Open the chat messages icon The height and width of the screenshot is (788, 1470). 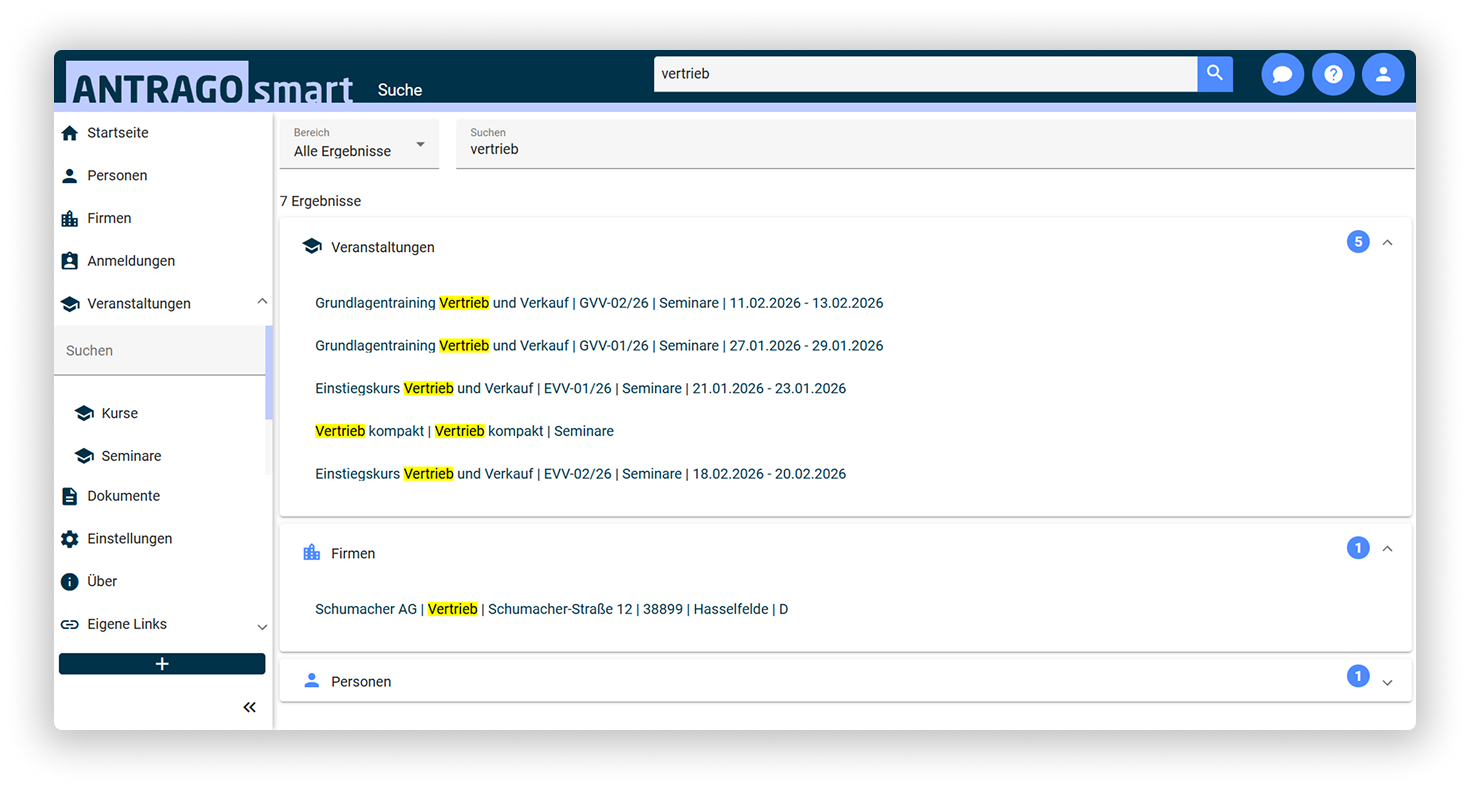[x=1282, y=74]
